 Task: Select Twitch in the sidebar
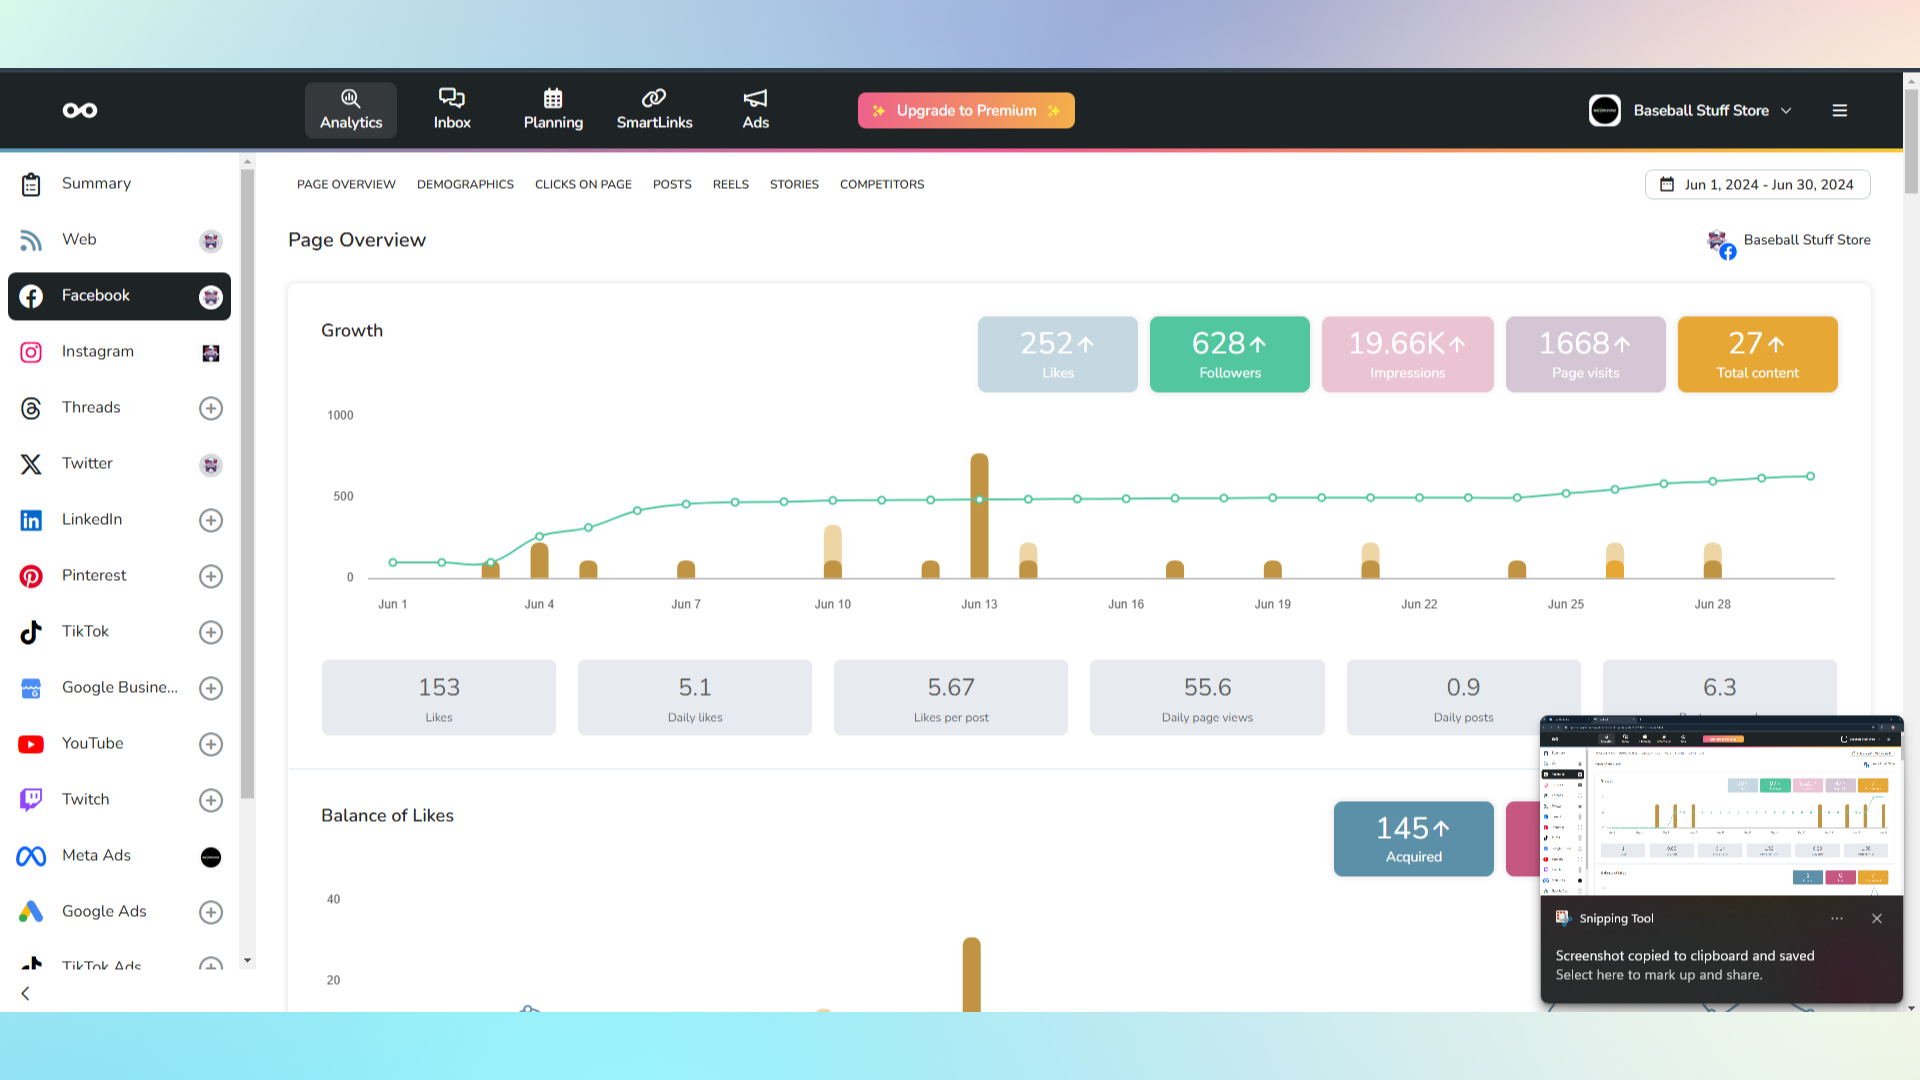[x=119, y=800]
